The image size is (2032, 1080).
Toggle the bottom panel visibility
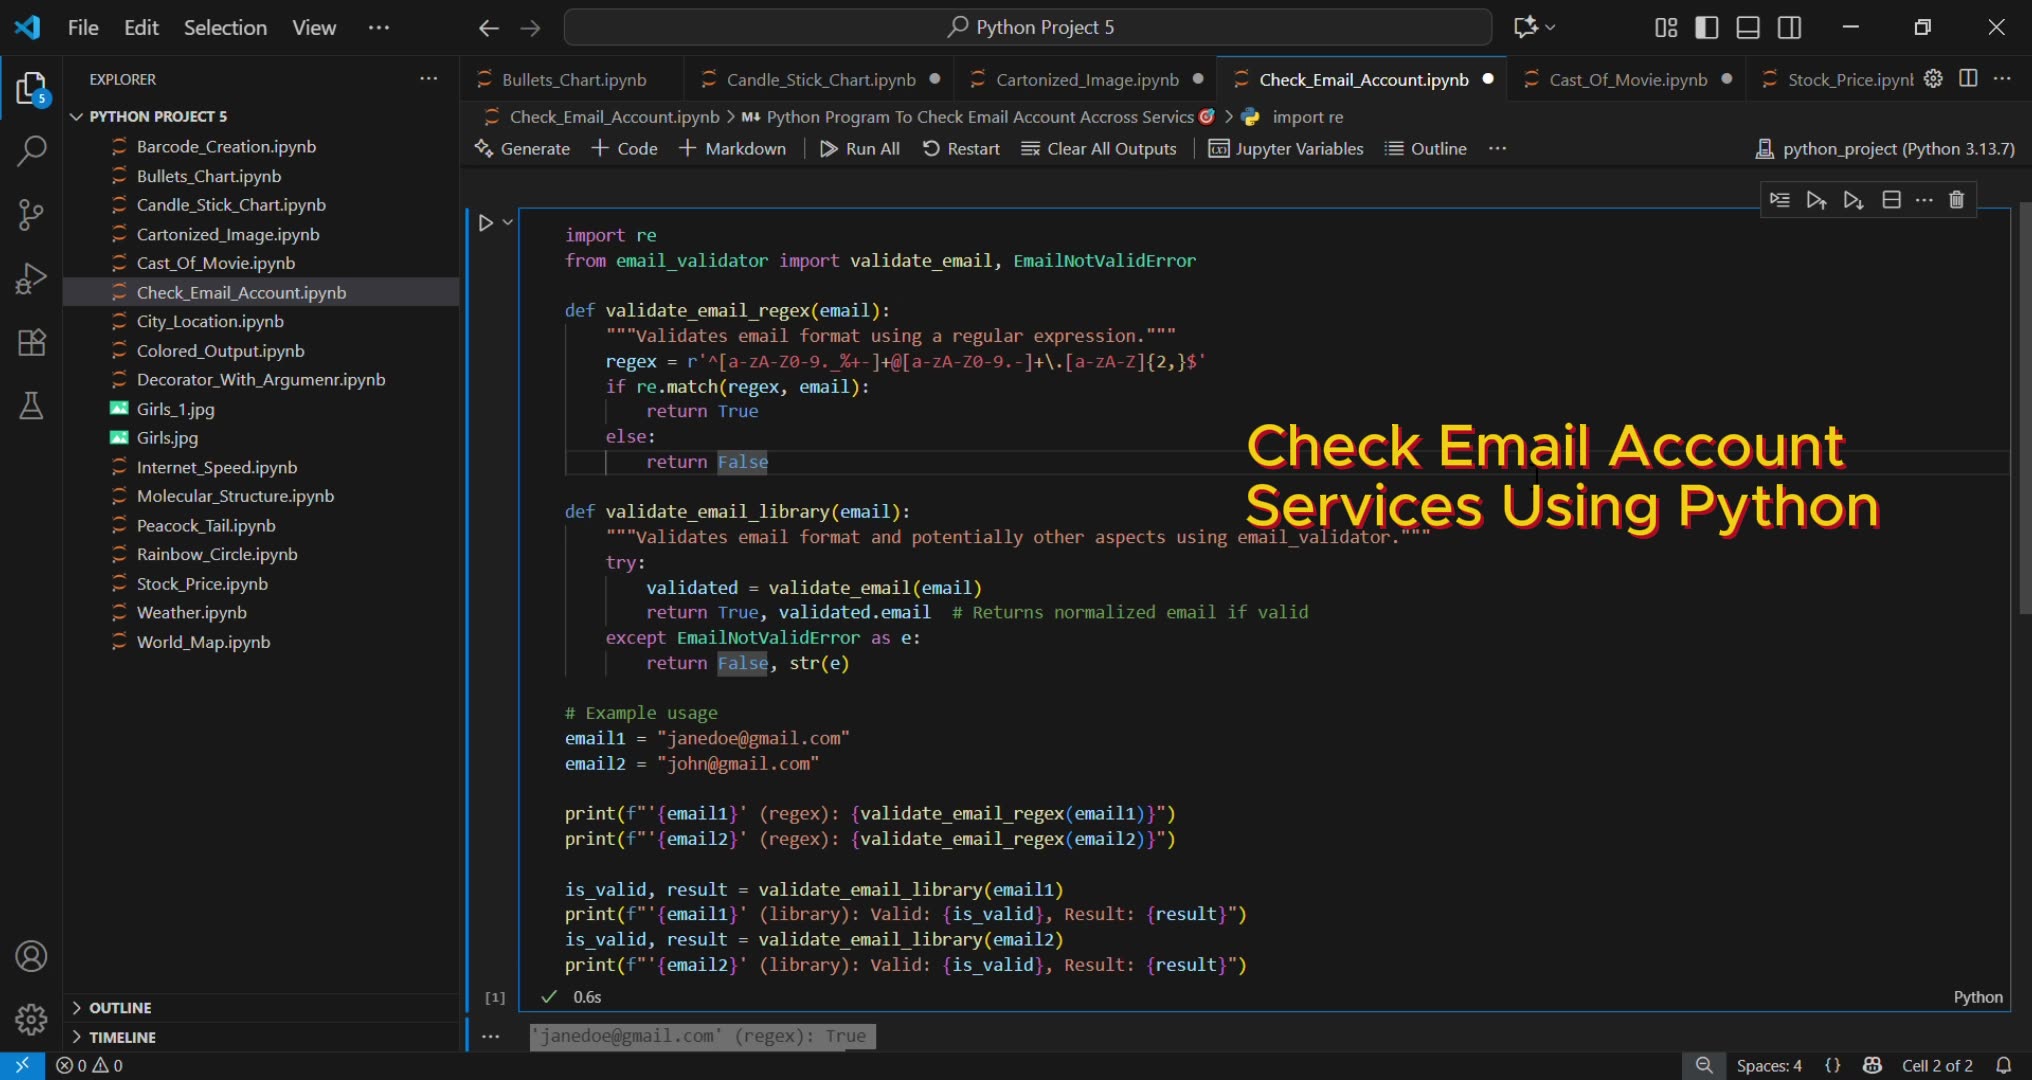point(1747,27)
